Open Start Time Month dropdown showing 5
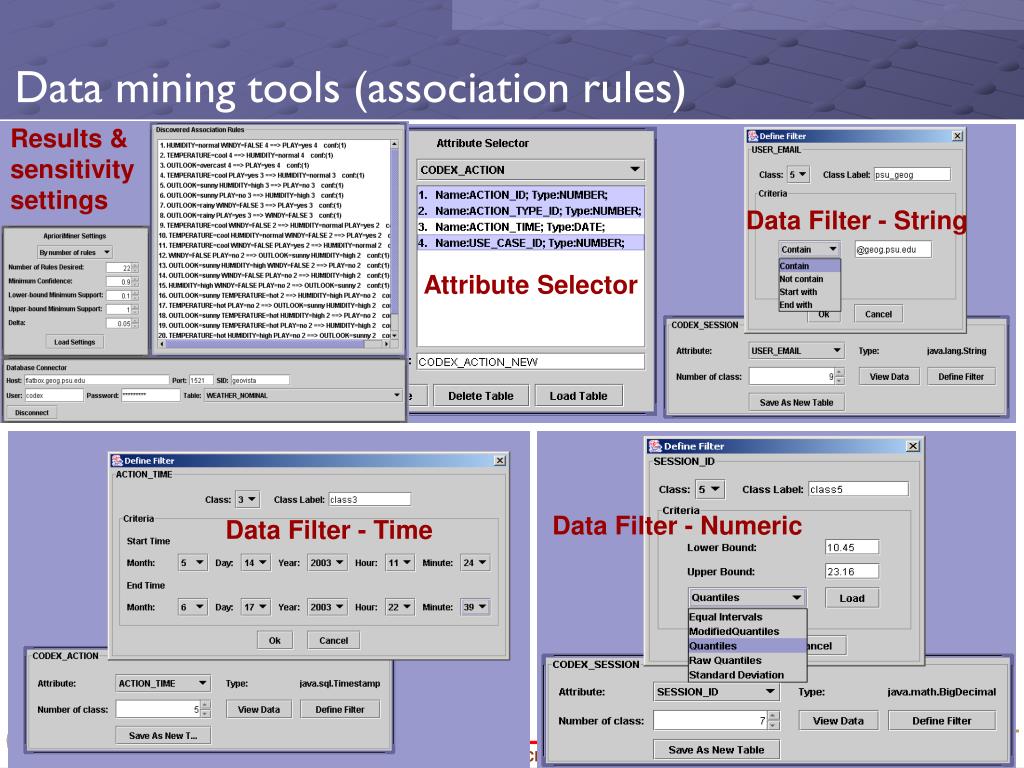 (192, 562)
